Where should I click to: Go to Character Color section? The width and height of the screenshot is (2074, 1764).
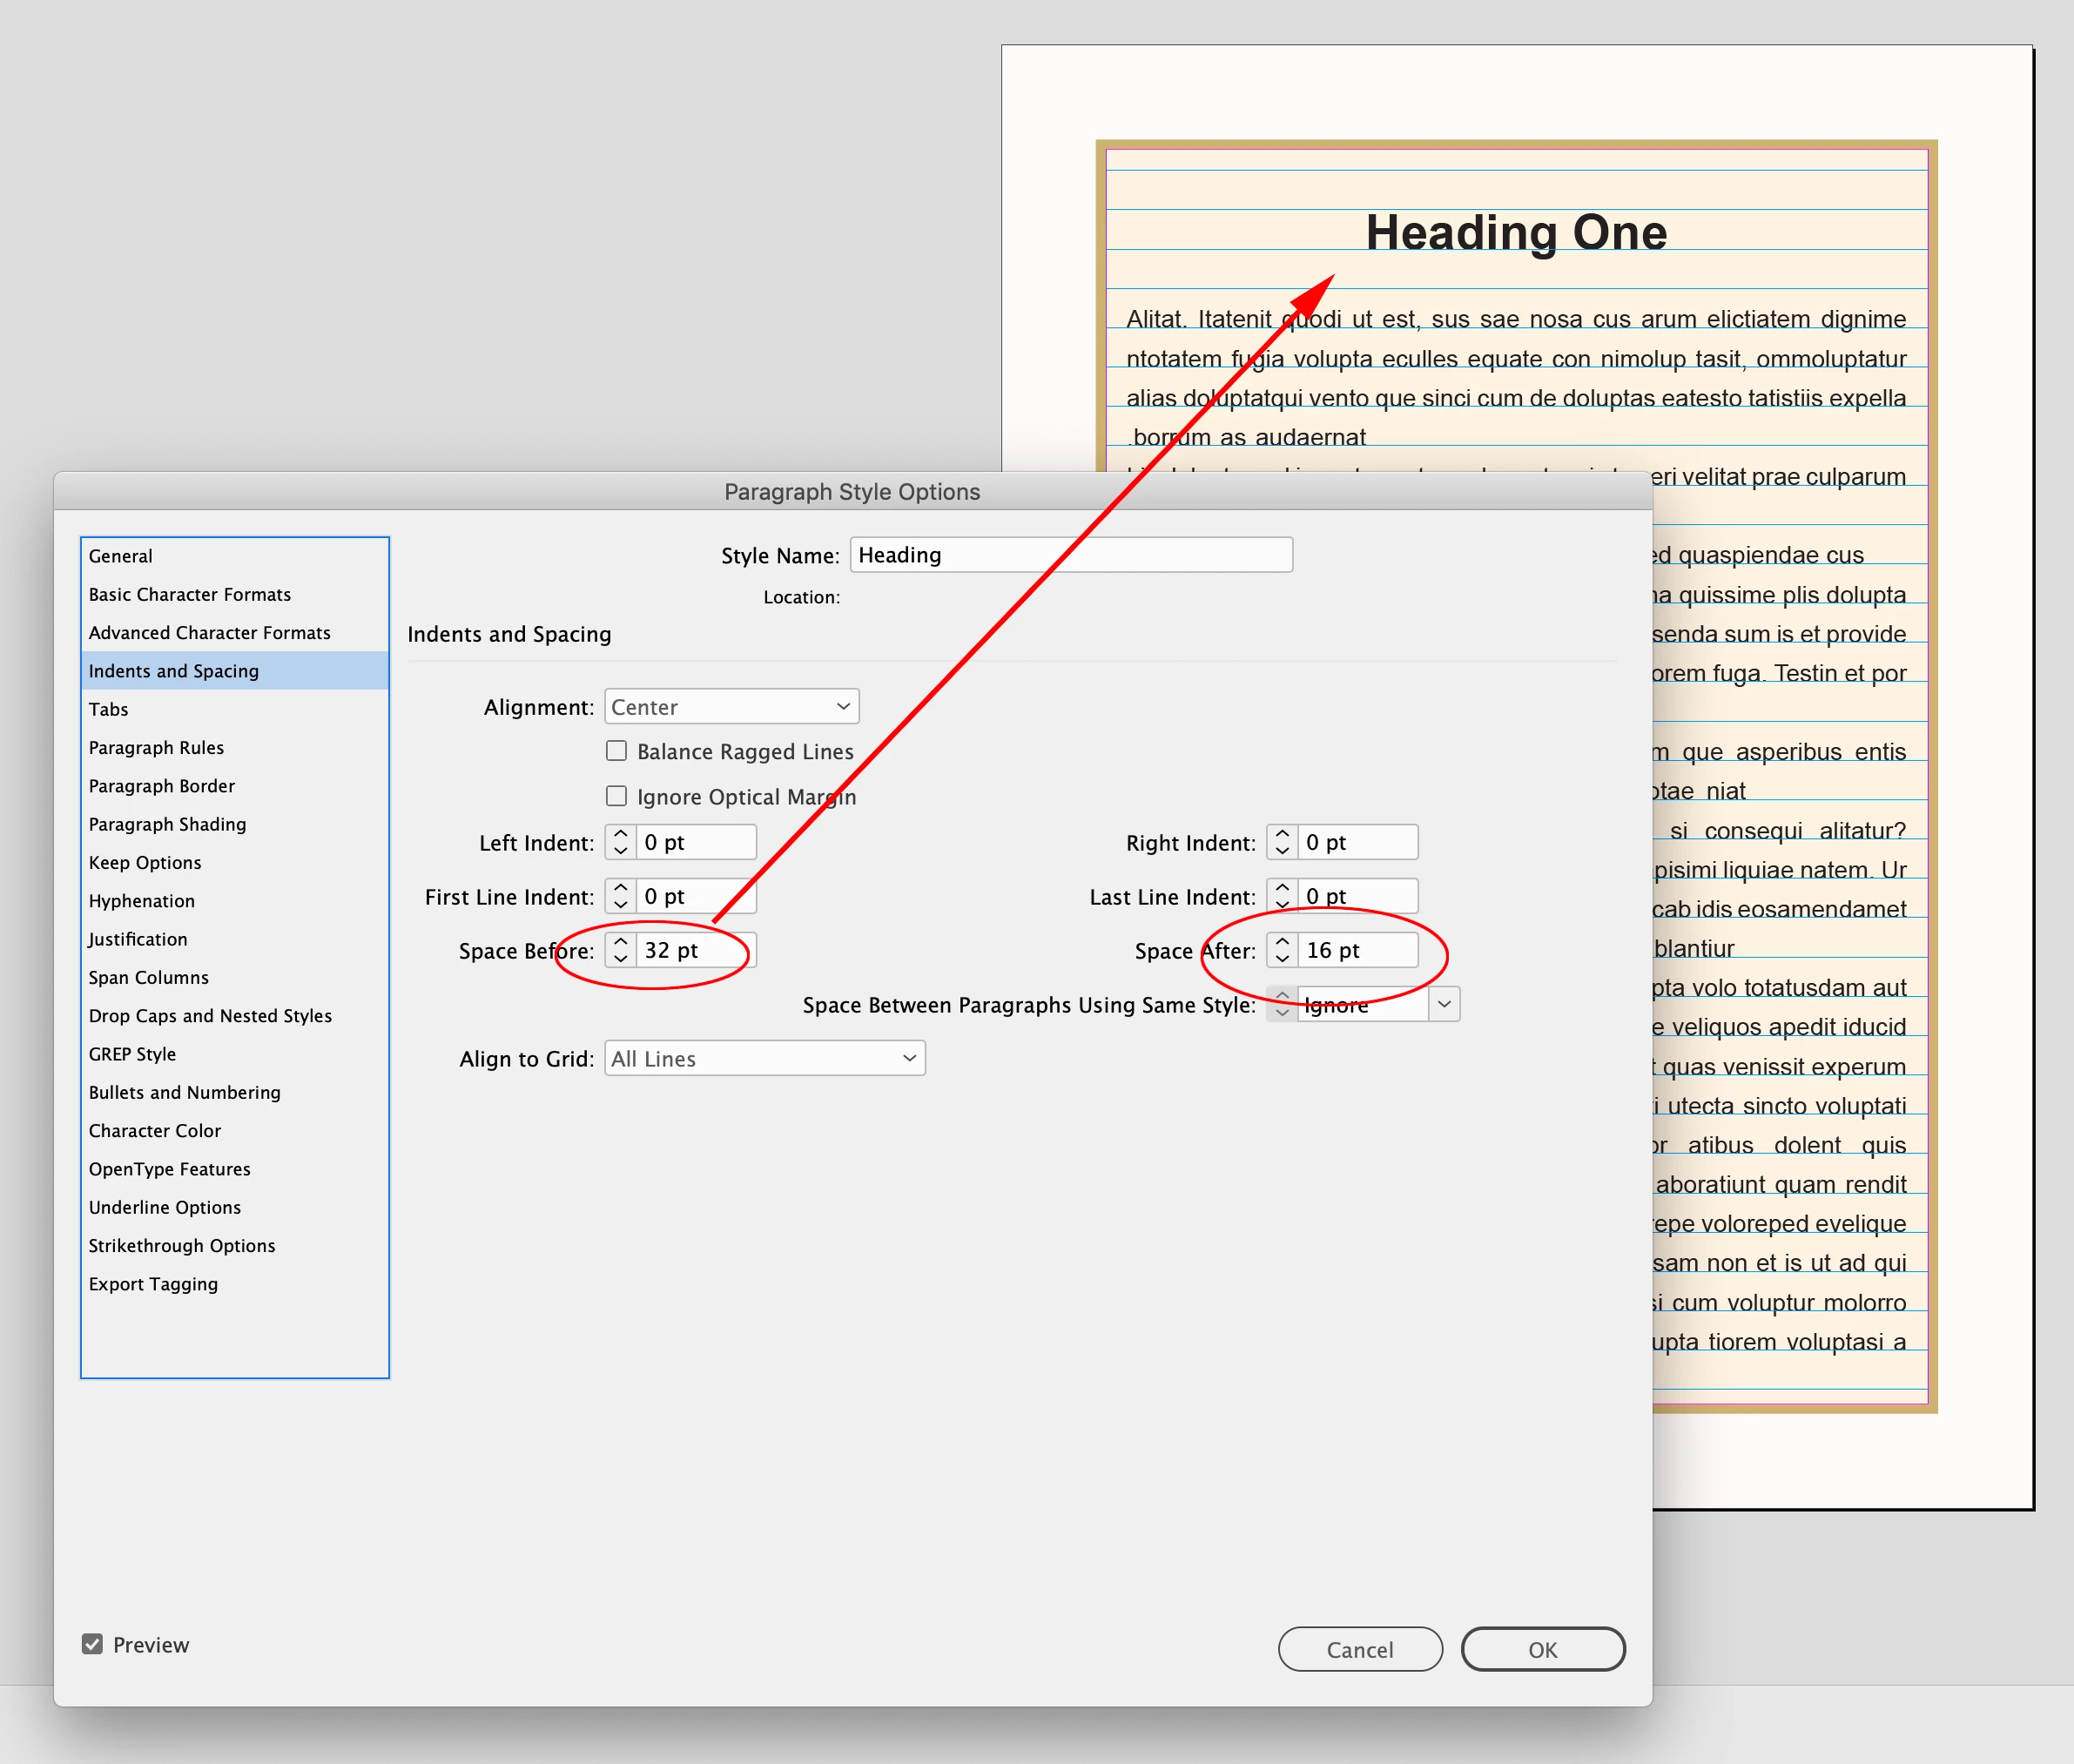(x=155, y=1130)
